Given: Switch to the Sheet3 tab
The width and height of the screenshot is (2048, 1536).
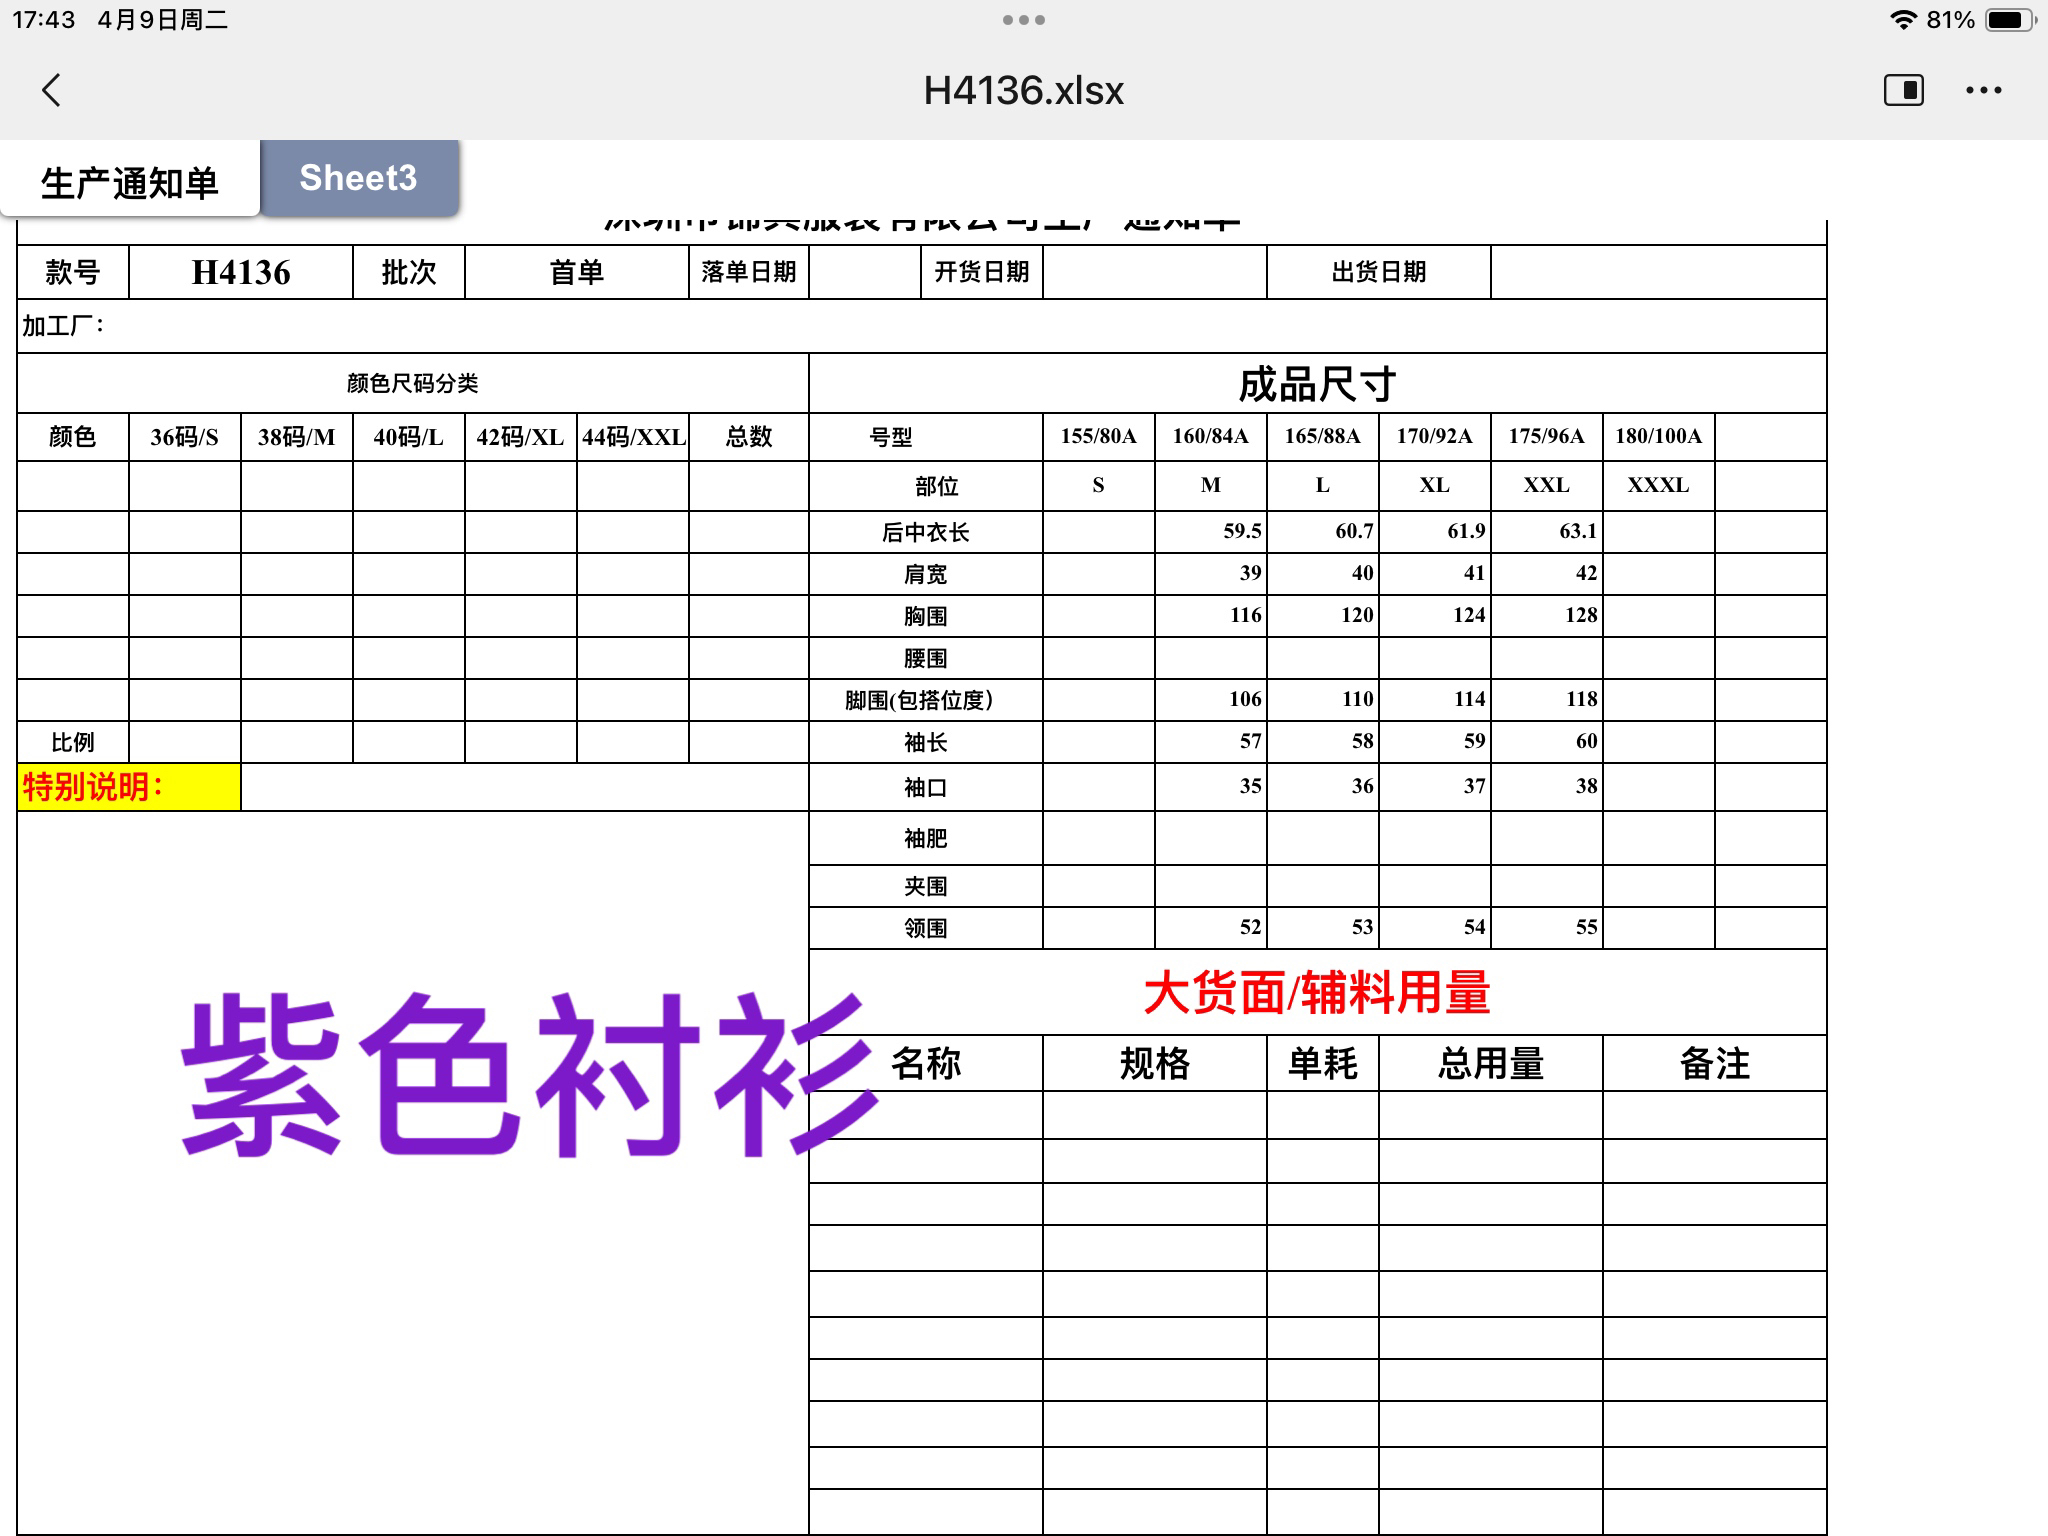Looking at the screenshot, I should 358,178.
